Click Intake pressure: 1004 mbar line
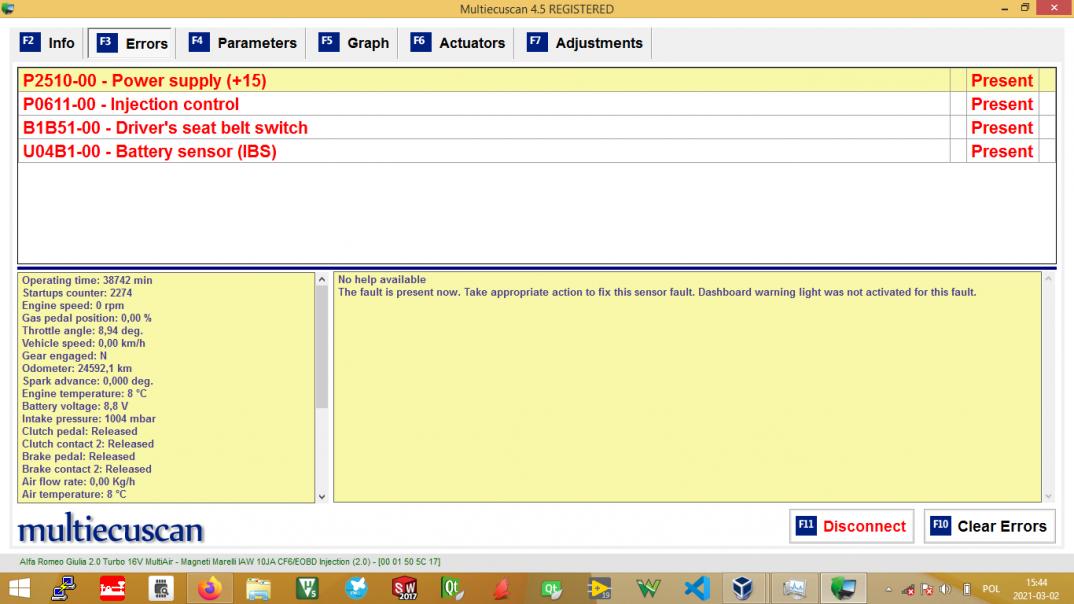The height and width of the screenshot is (604, 1074). 88,418
